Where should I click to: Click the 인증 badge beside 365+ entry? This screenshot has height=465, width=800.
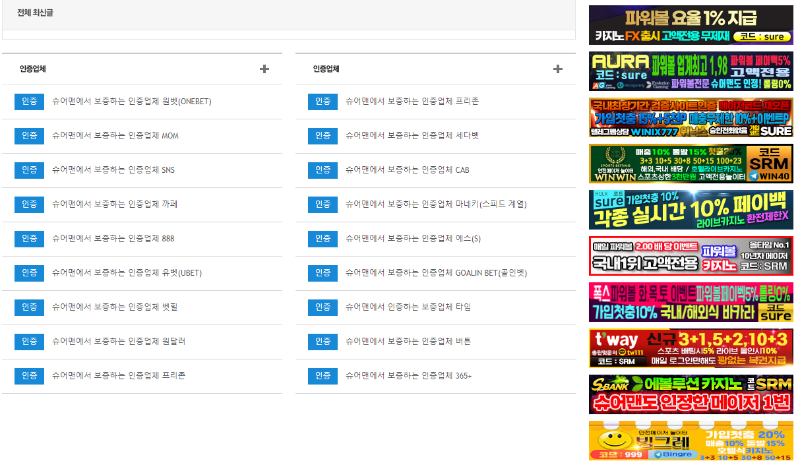click(322, 376)
